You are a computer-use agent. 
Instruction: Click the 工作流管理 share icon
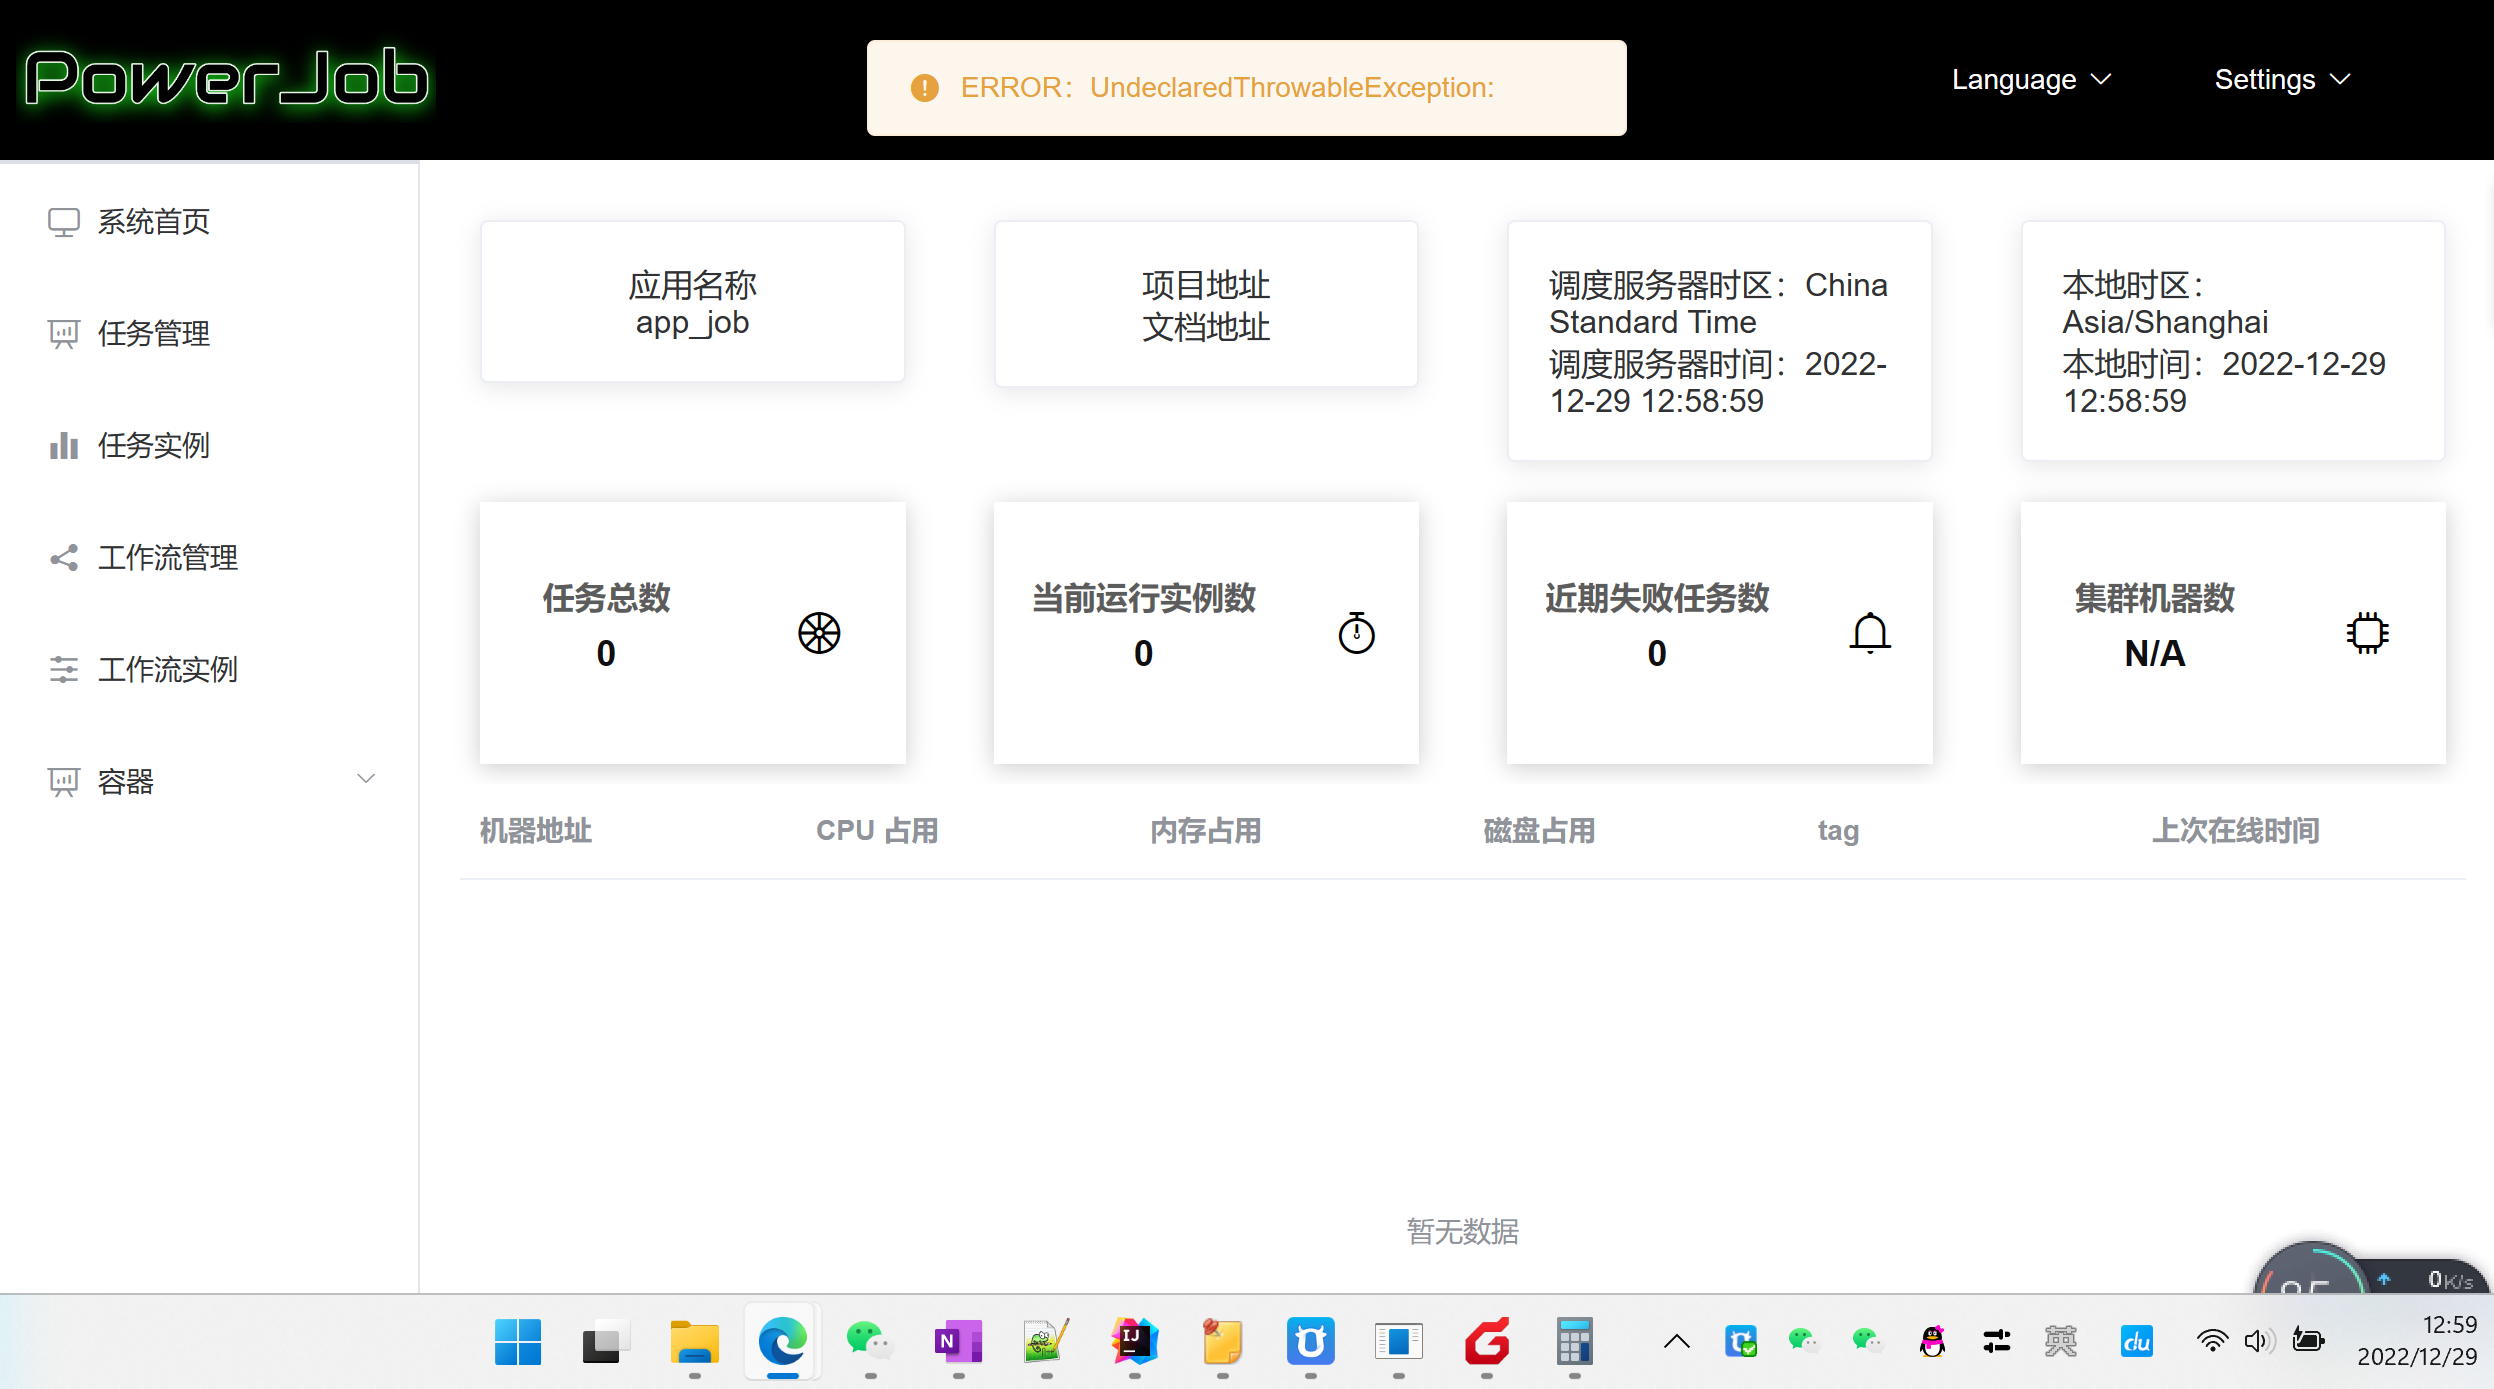pyautogui.click(x=63, y=558)
